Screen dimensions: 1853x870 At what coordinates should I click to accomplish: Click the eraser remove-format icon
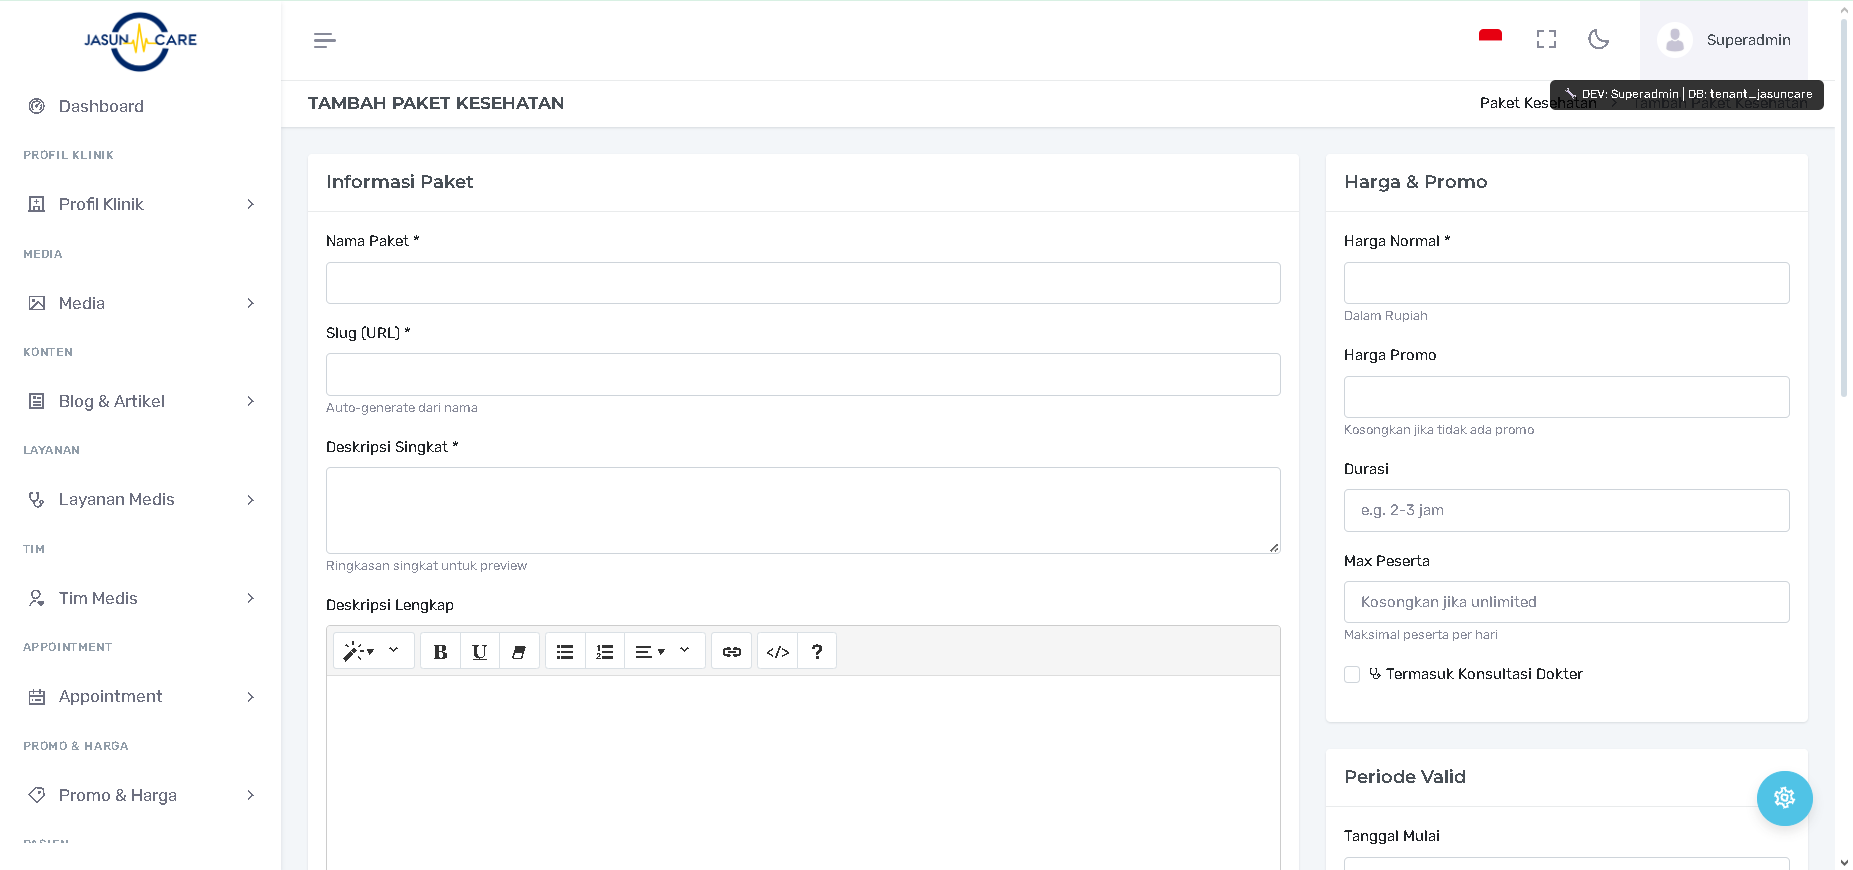tap(518, 652)
